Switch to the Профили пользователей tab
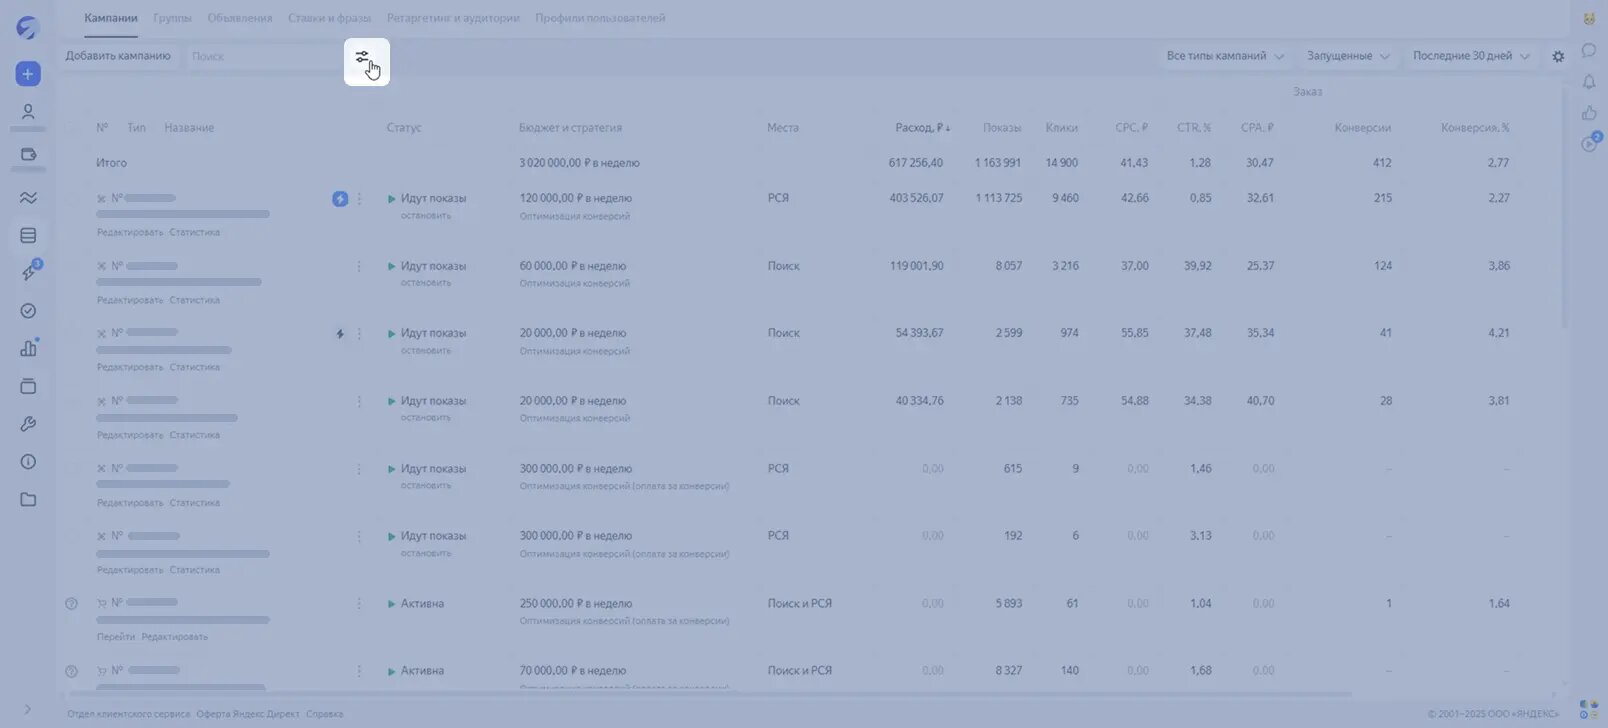Viewport: 1608px width, 728px height. [600, 18]
